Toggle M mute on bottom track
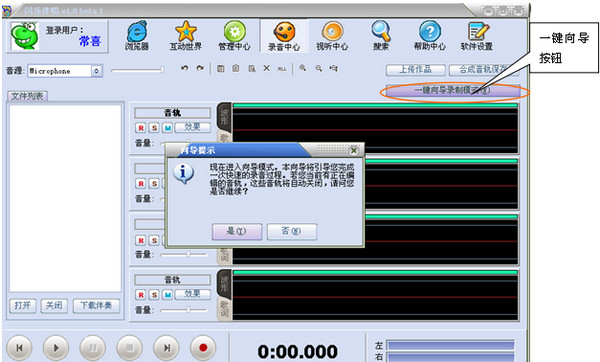The image size is (600, 362). point(167,295)
